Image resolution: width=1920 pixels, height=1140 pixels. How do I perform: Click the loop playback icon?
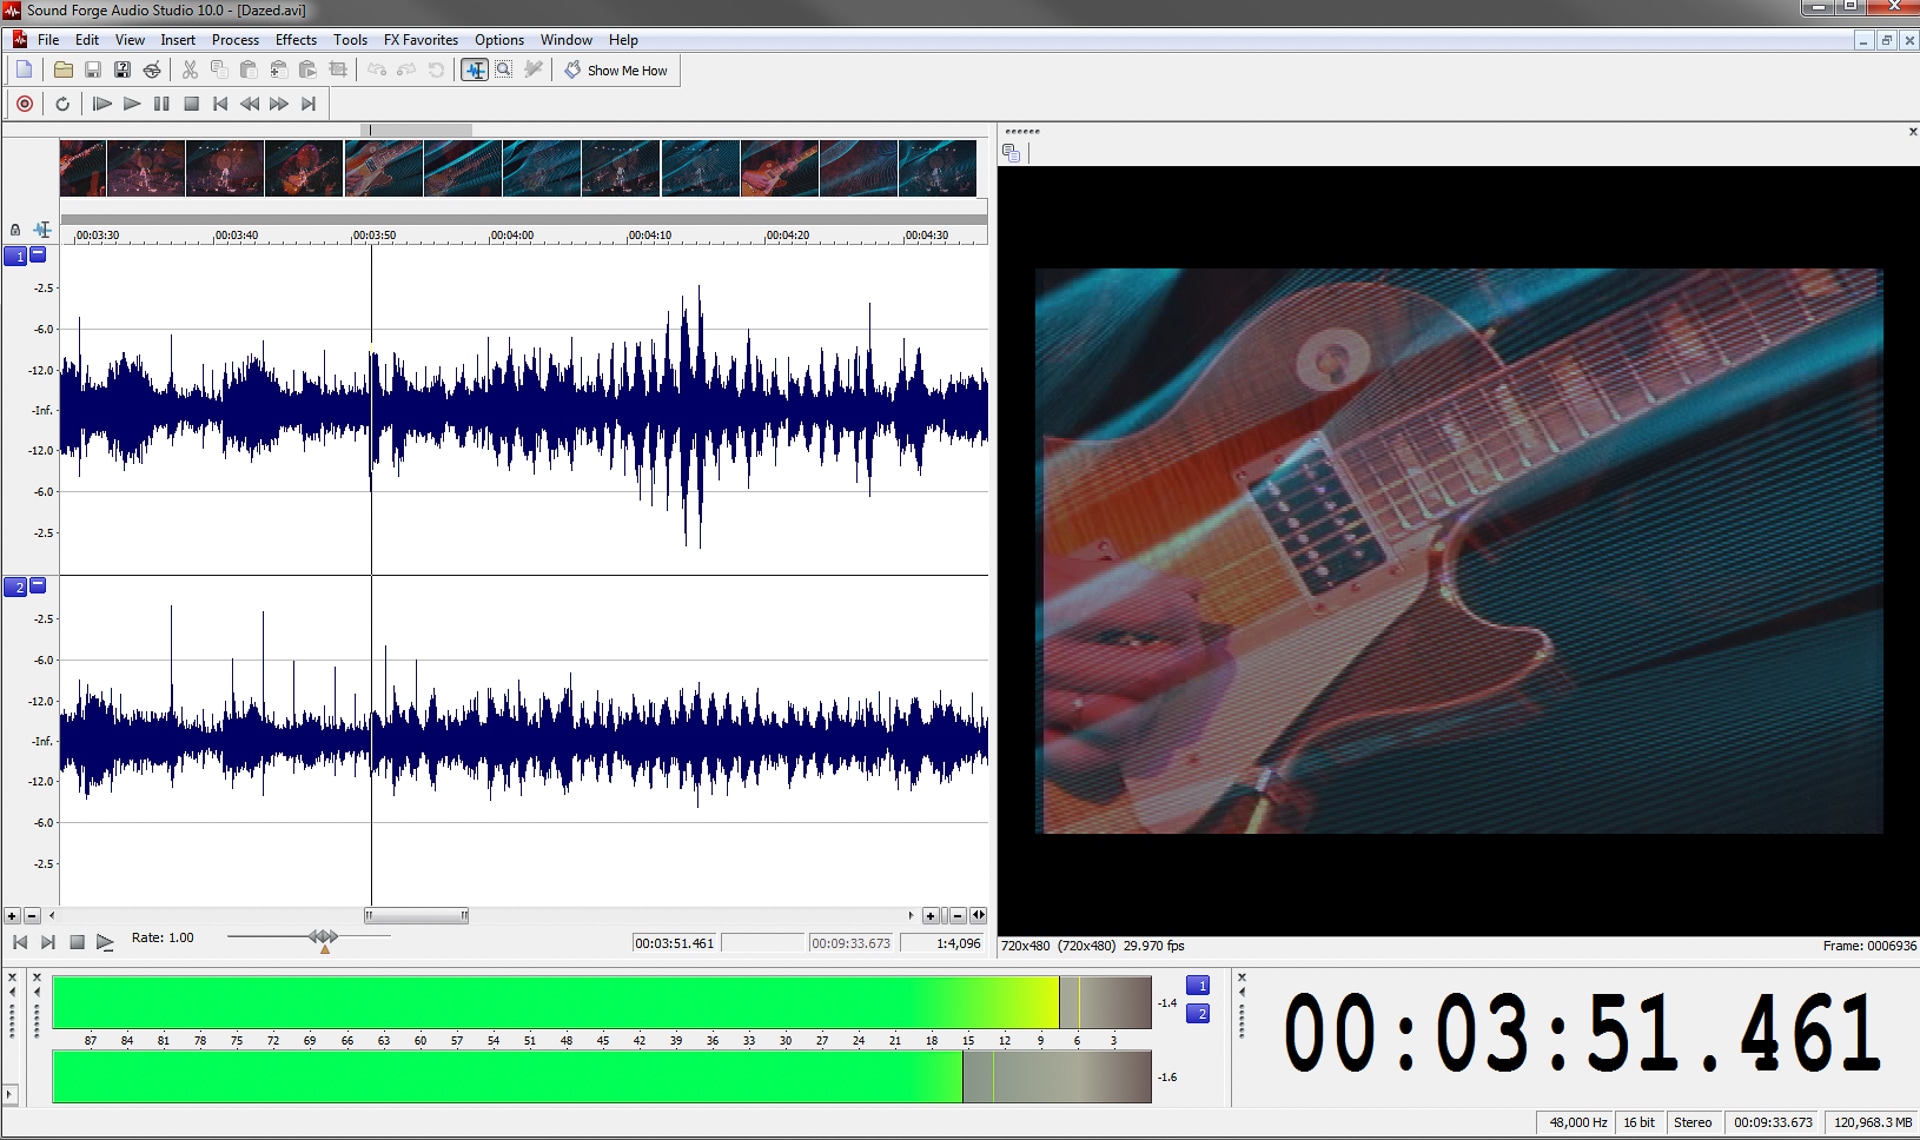(x=62, y=103)
